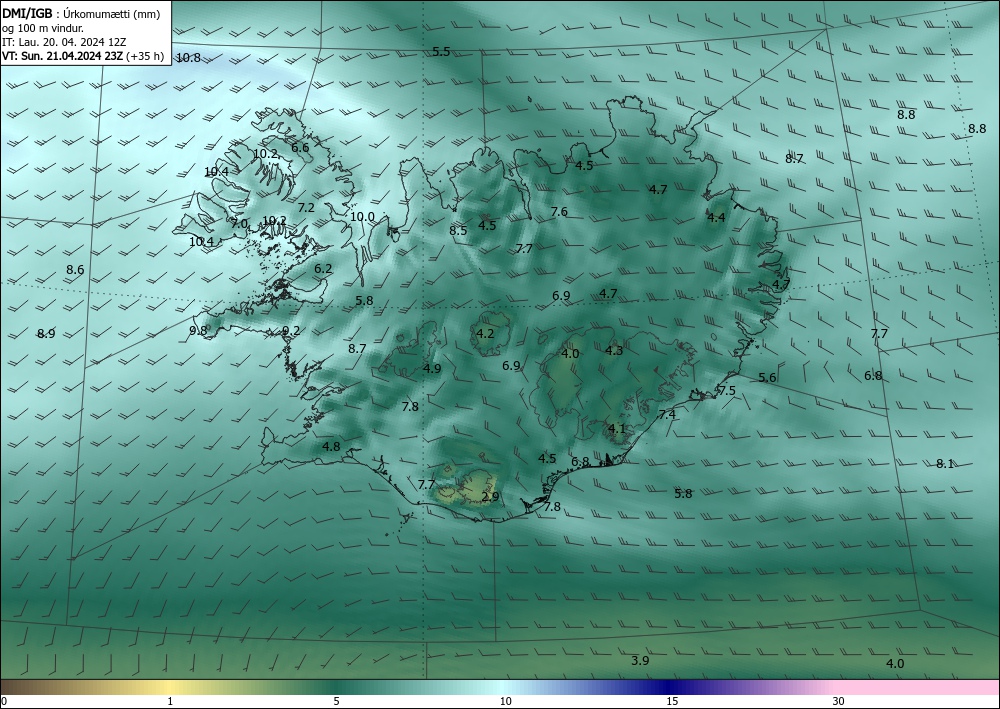Click the '5' label on the color scale
The height and width of the screenshot is (709, 1000).
click(x=336, y=701)
